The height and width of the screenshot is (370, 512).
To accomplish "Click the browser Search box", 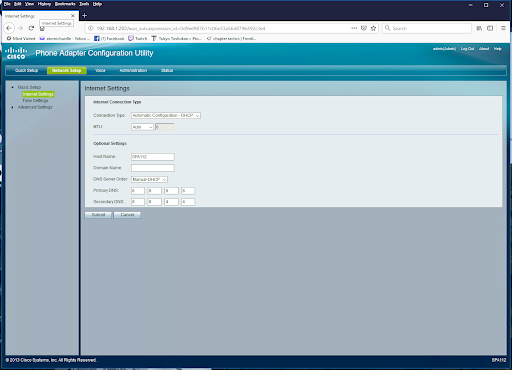I will 427,28.
